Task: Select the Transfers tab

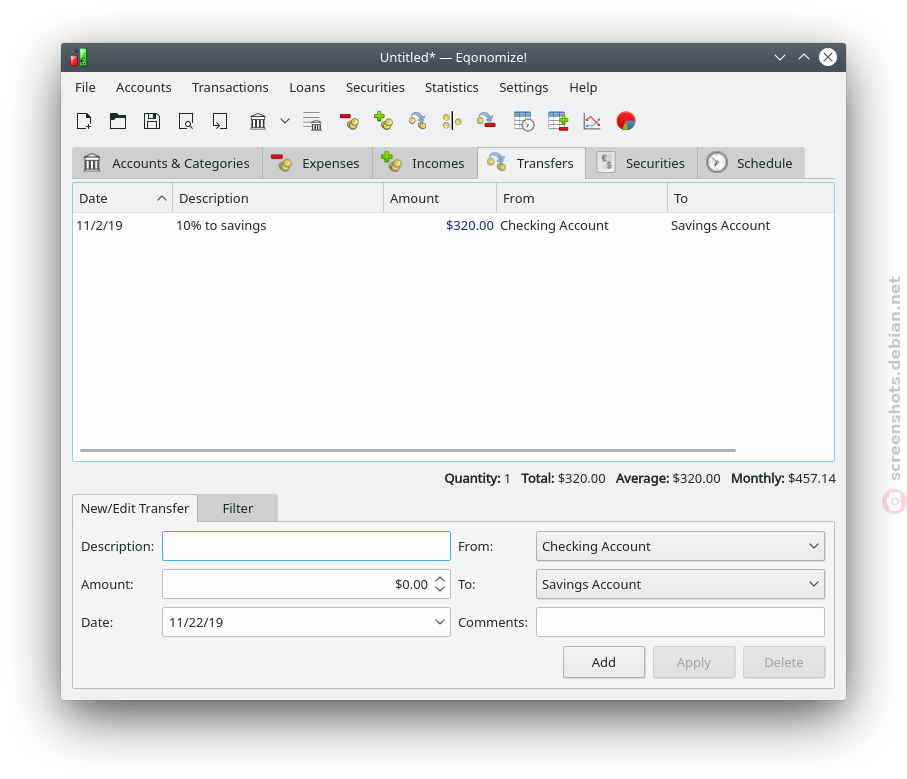Action: [x=532, y=163]
